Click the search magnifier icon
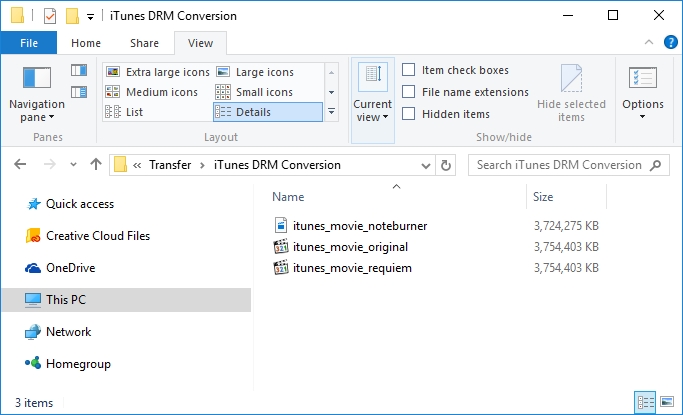683x415 pixels. (656, 165)
